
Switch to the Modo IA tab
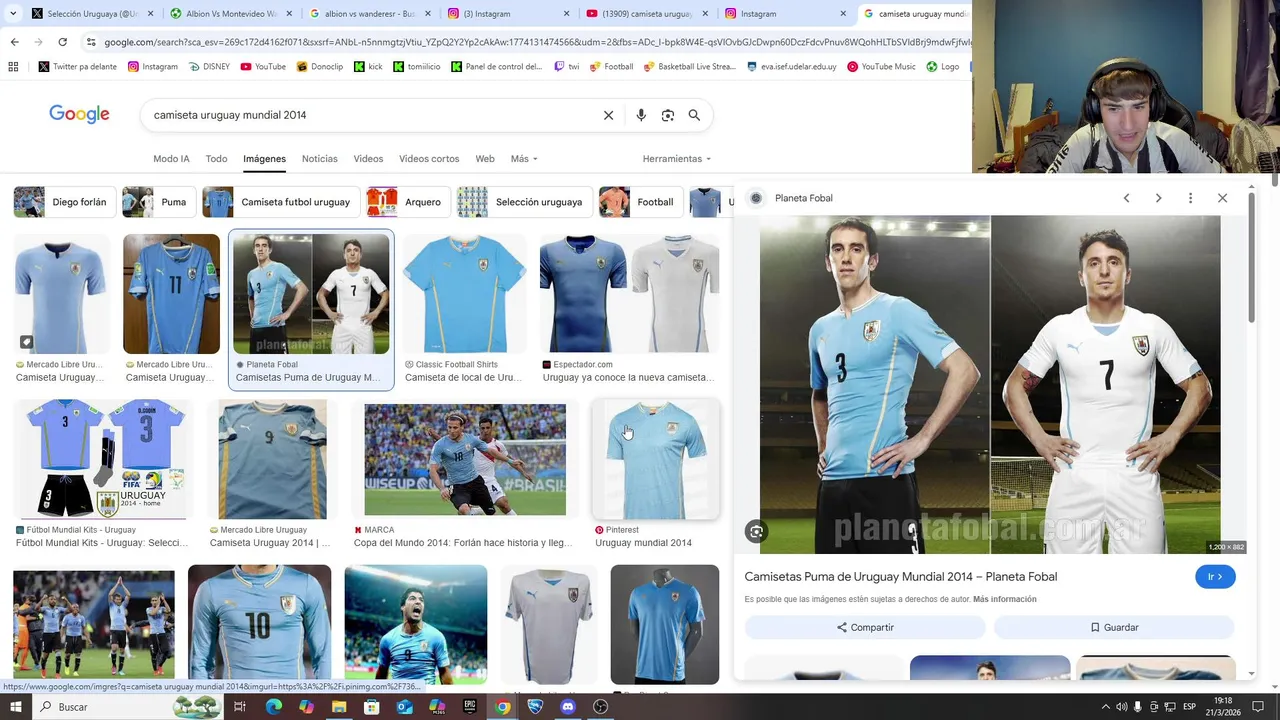[171, 159]
